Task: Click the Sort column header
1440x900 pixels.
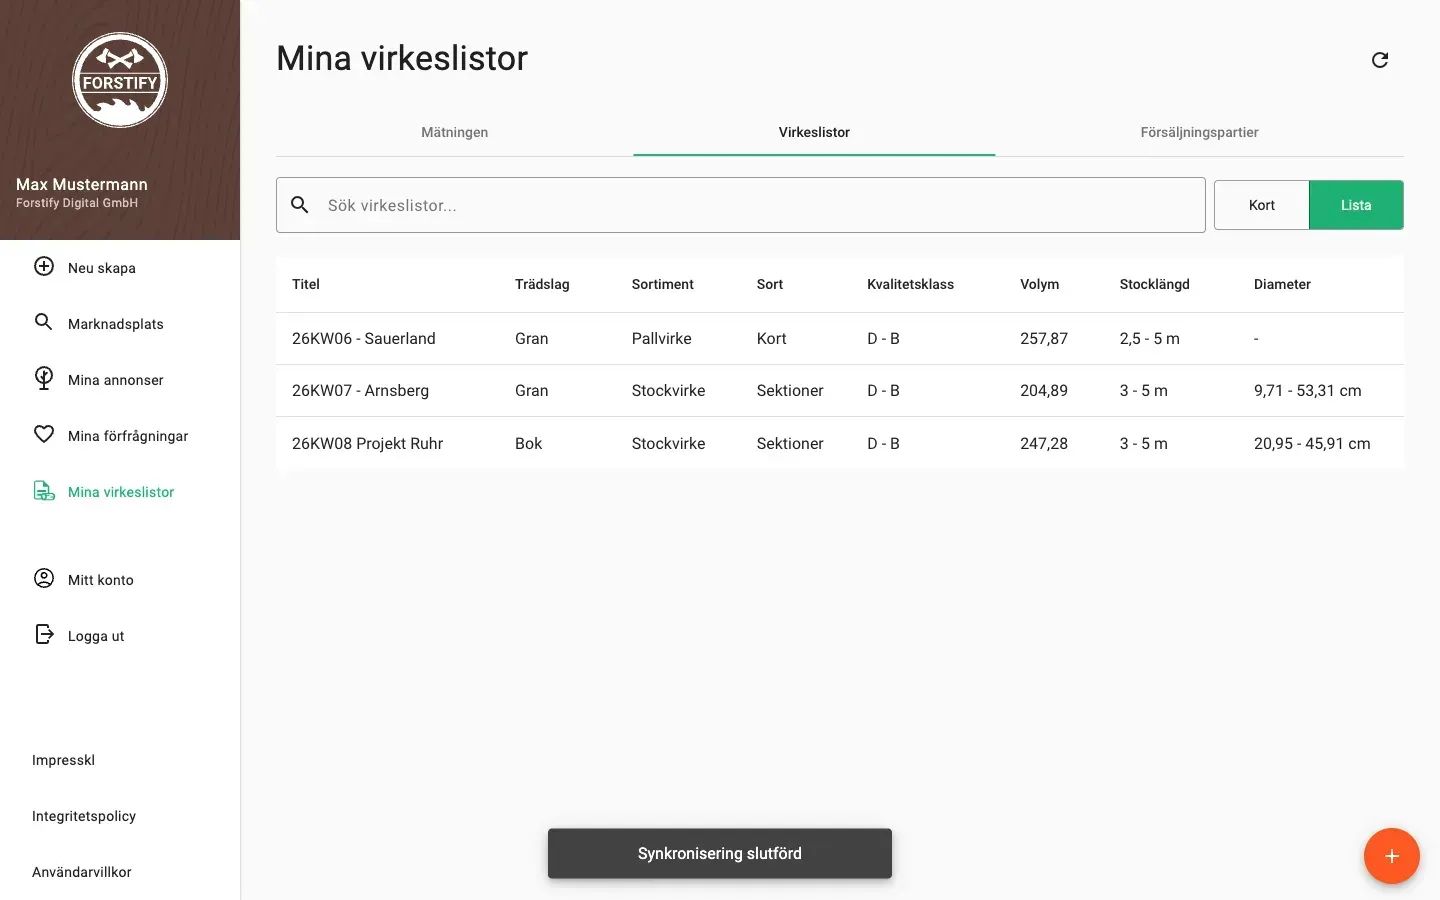Action: coord(770,284)
